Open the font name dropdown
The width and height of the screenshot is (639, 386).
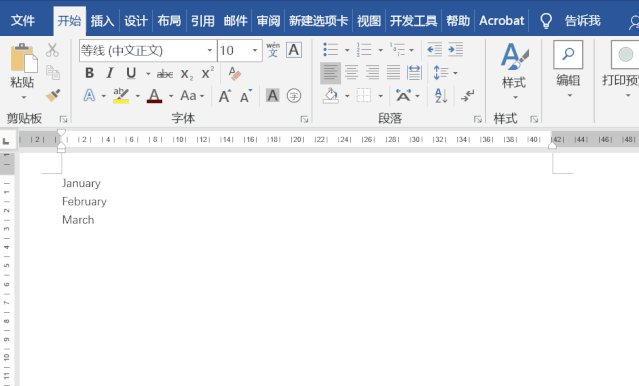click(x=209, y=50)
